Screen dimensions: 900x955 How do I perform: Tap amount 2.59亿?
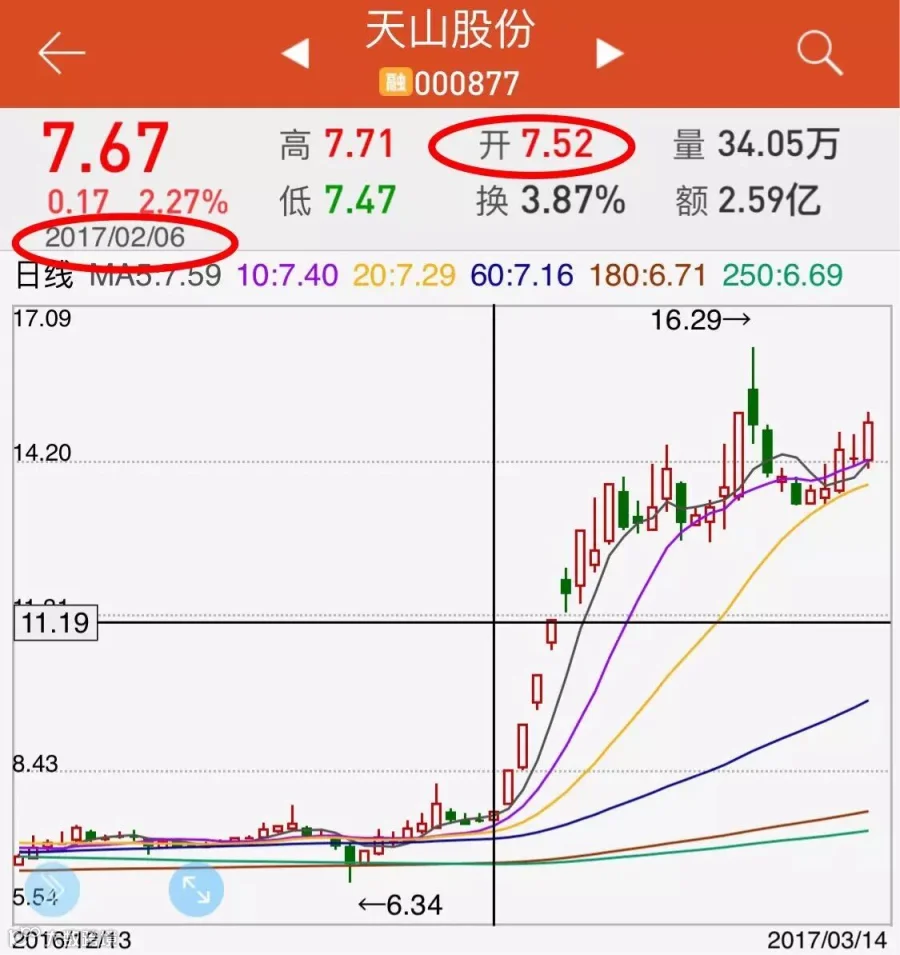click(x=769, y=200)
